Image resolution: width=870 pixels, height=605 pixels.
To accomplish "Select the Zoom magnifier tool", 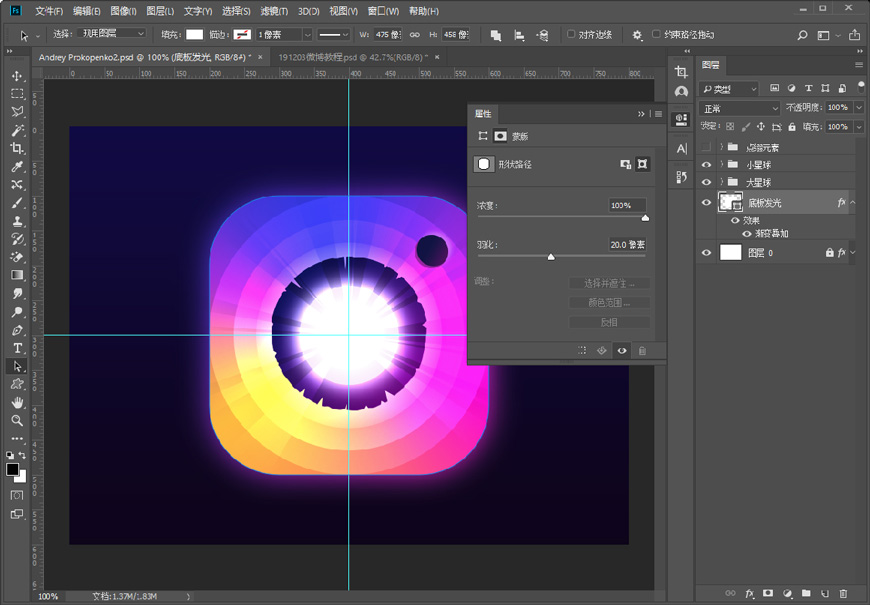I will pos(17,421).
